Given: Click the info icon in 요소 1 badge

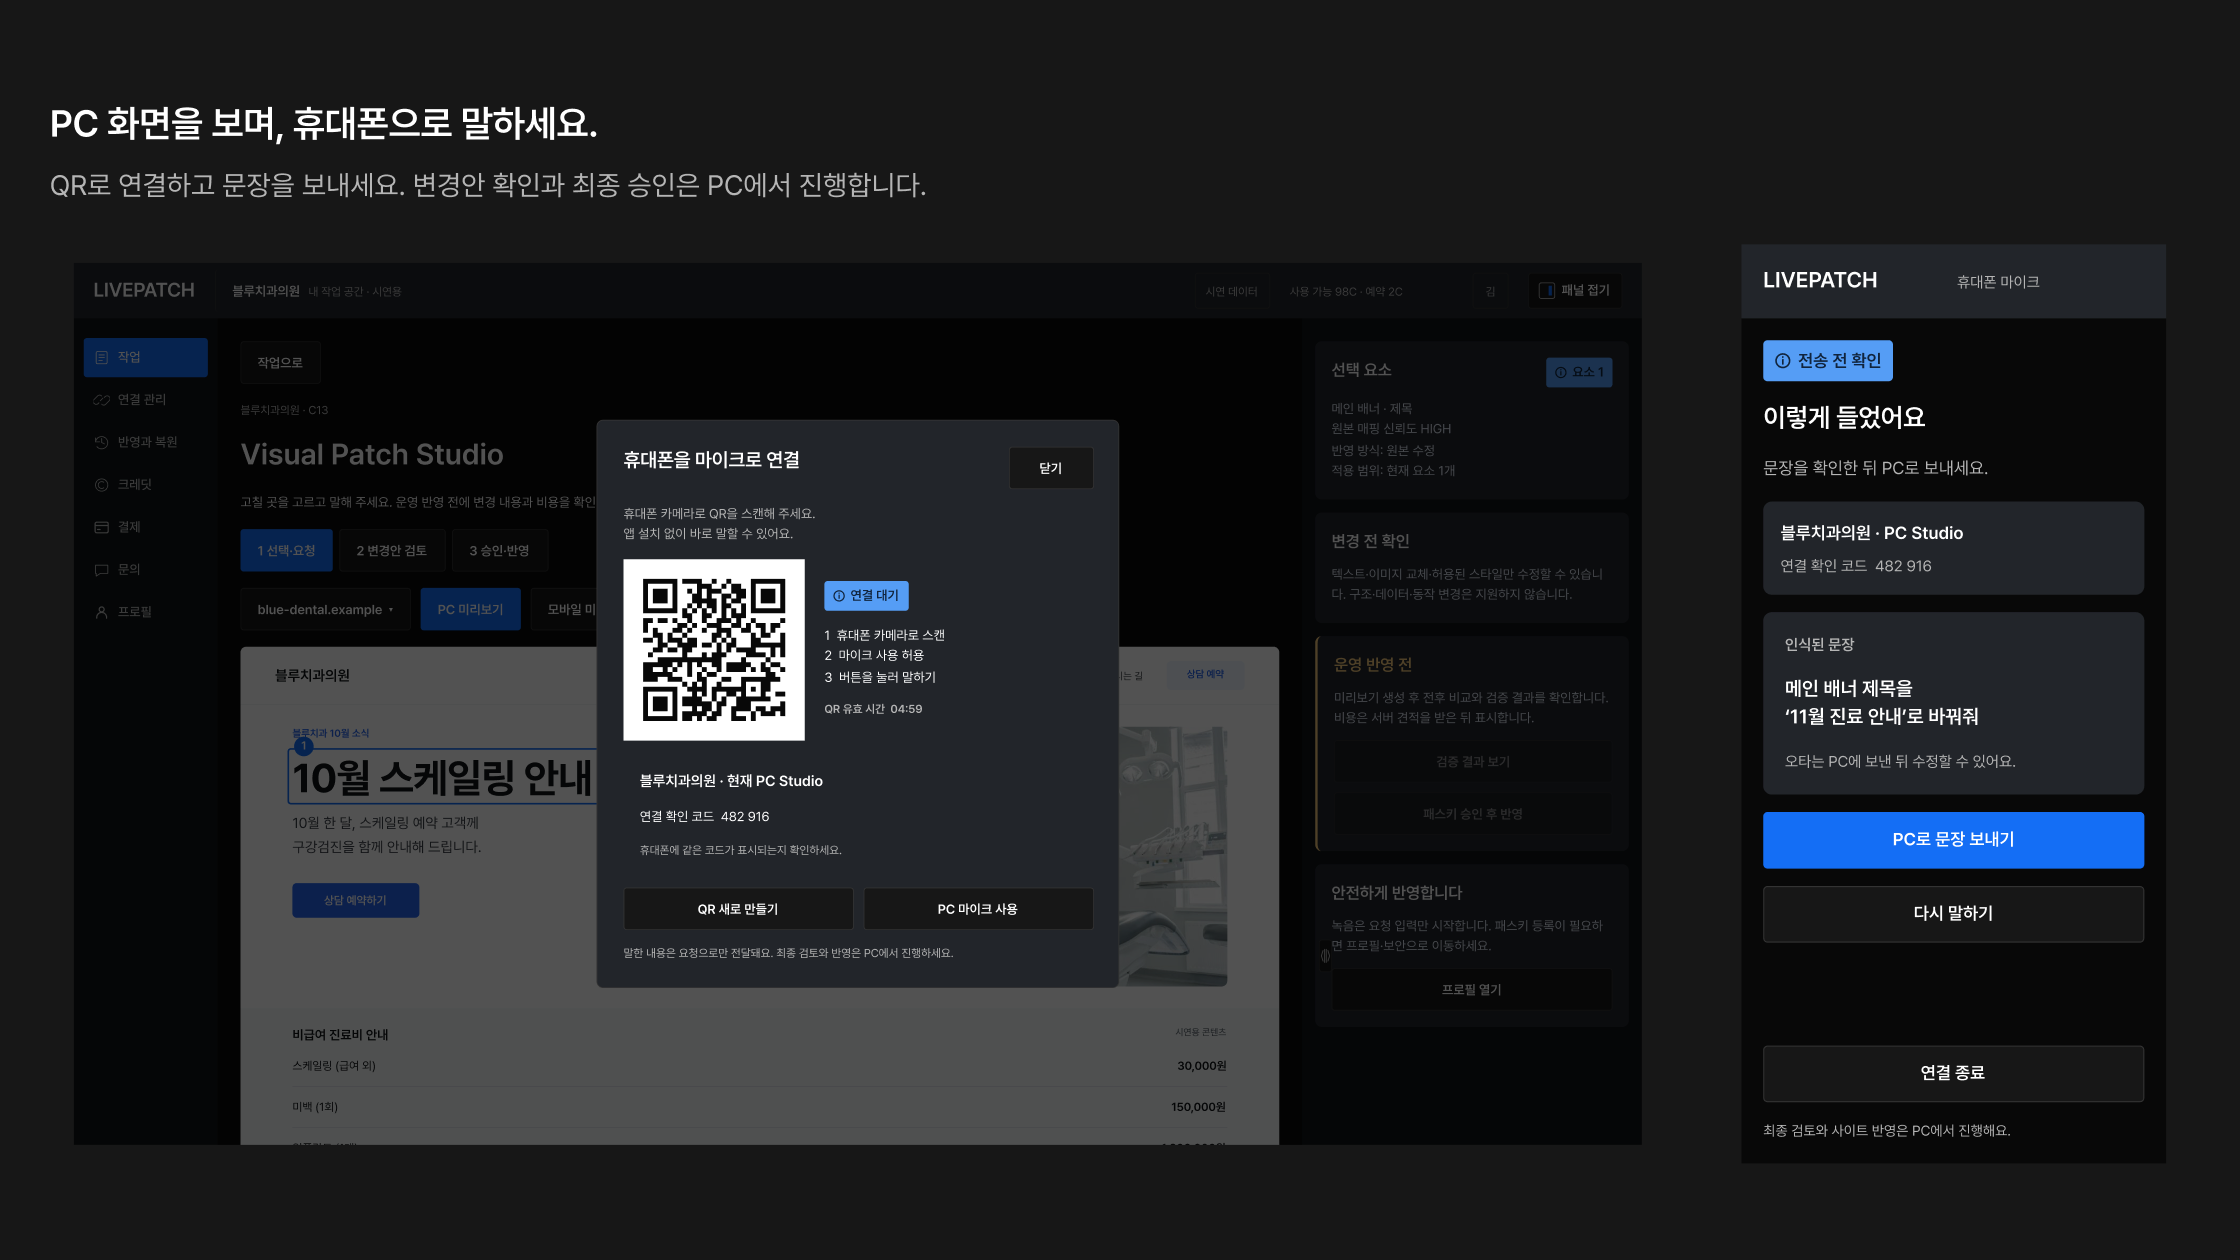Looking at the screenshot, I should [1560, 372].
